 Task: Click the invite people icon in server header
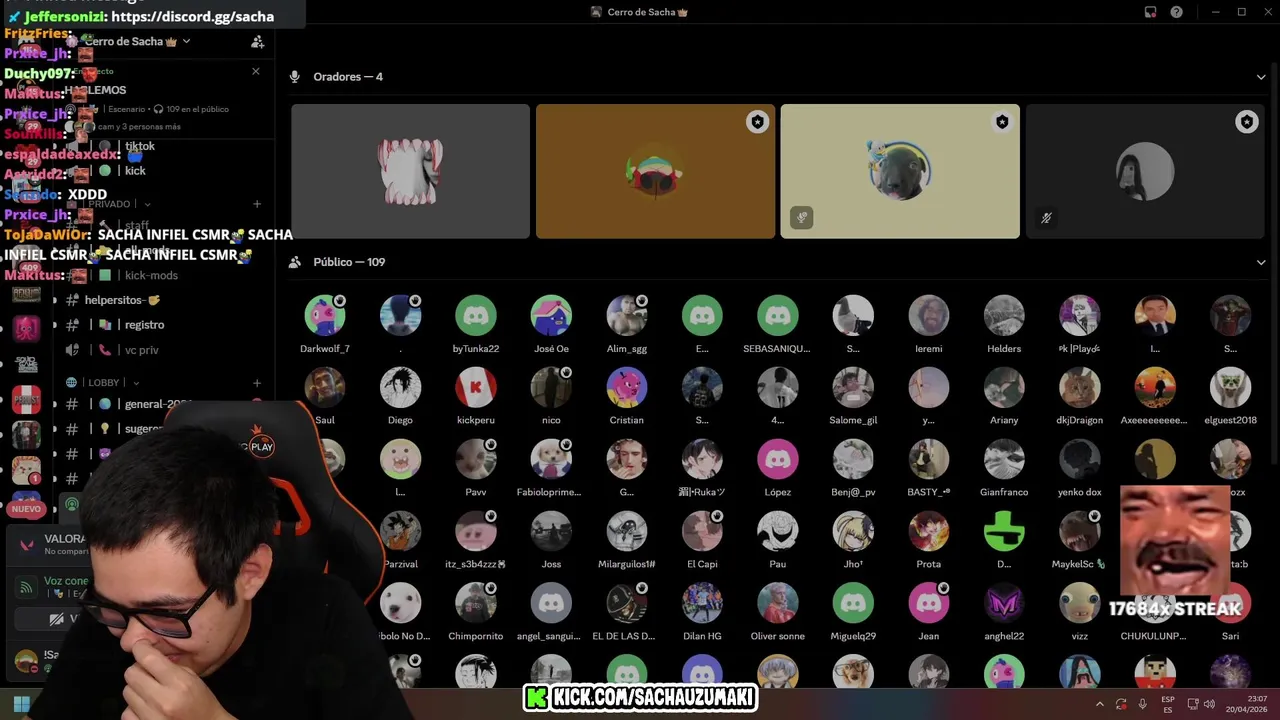257,42
